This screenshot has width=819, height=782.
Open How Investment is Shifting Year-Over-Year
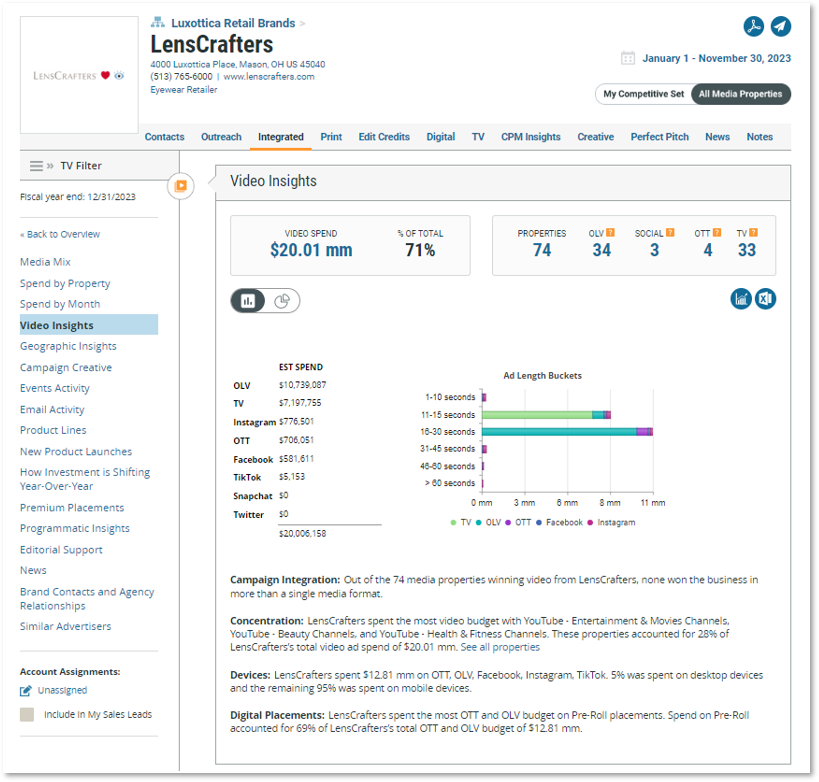tap(85, 479)
